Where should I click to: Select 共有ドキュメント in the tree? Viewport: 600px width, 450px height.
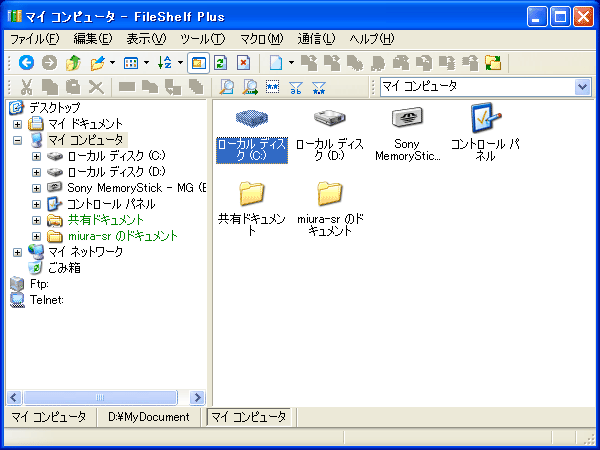coord(106,220)
